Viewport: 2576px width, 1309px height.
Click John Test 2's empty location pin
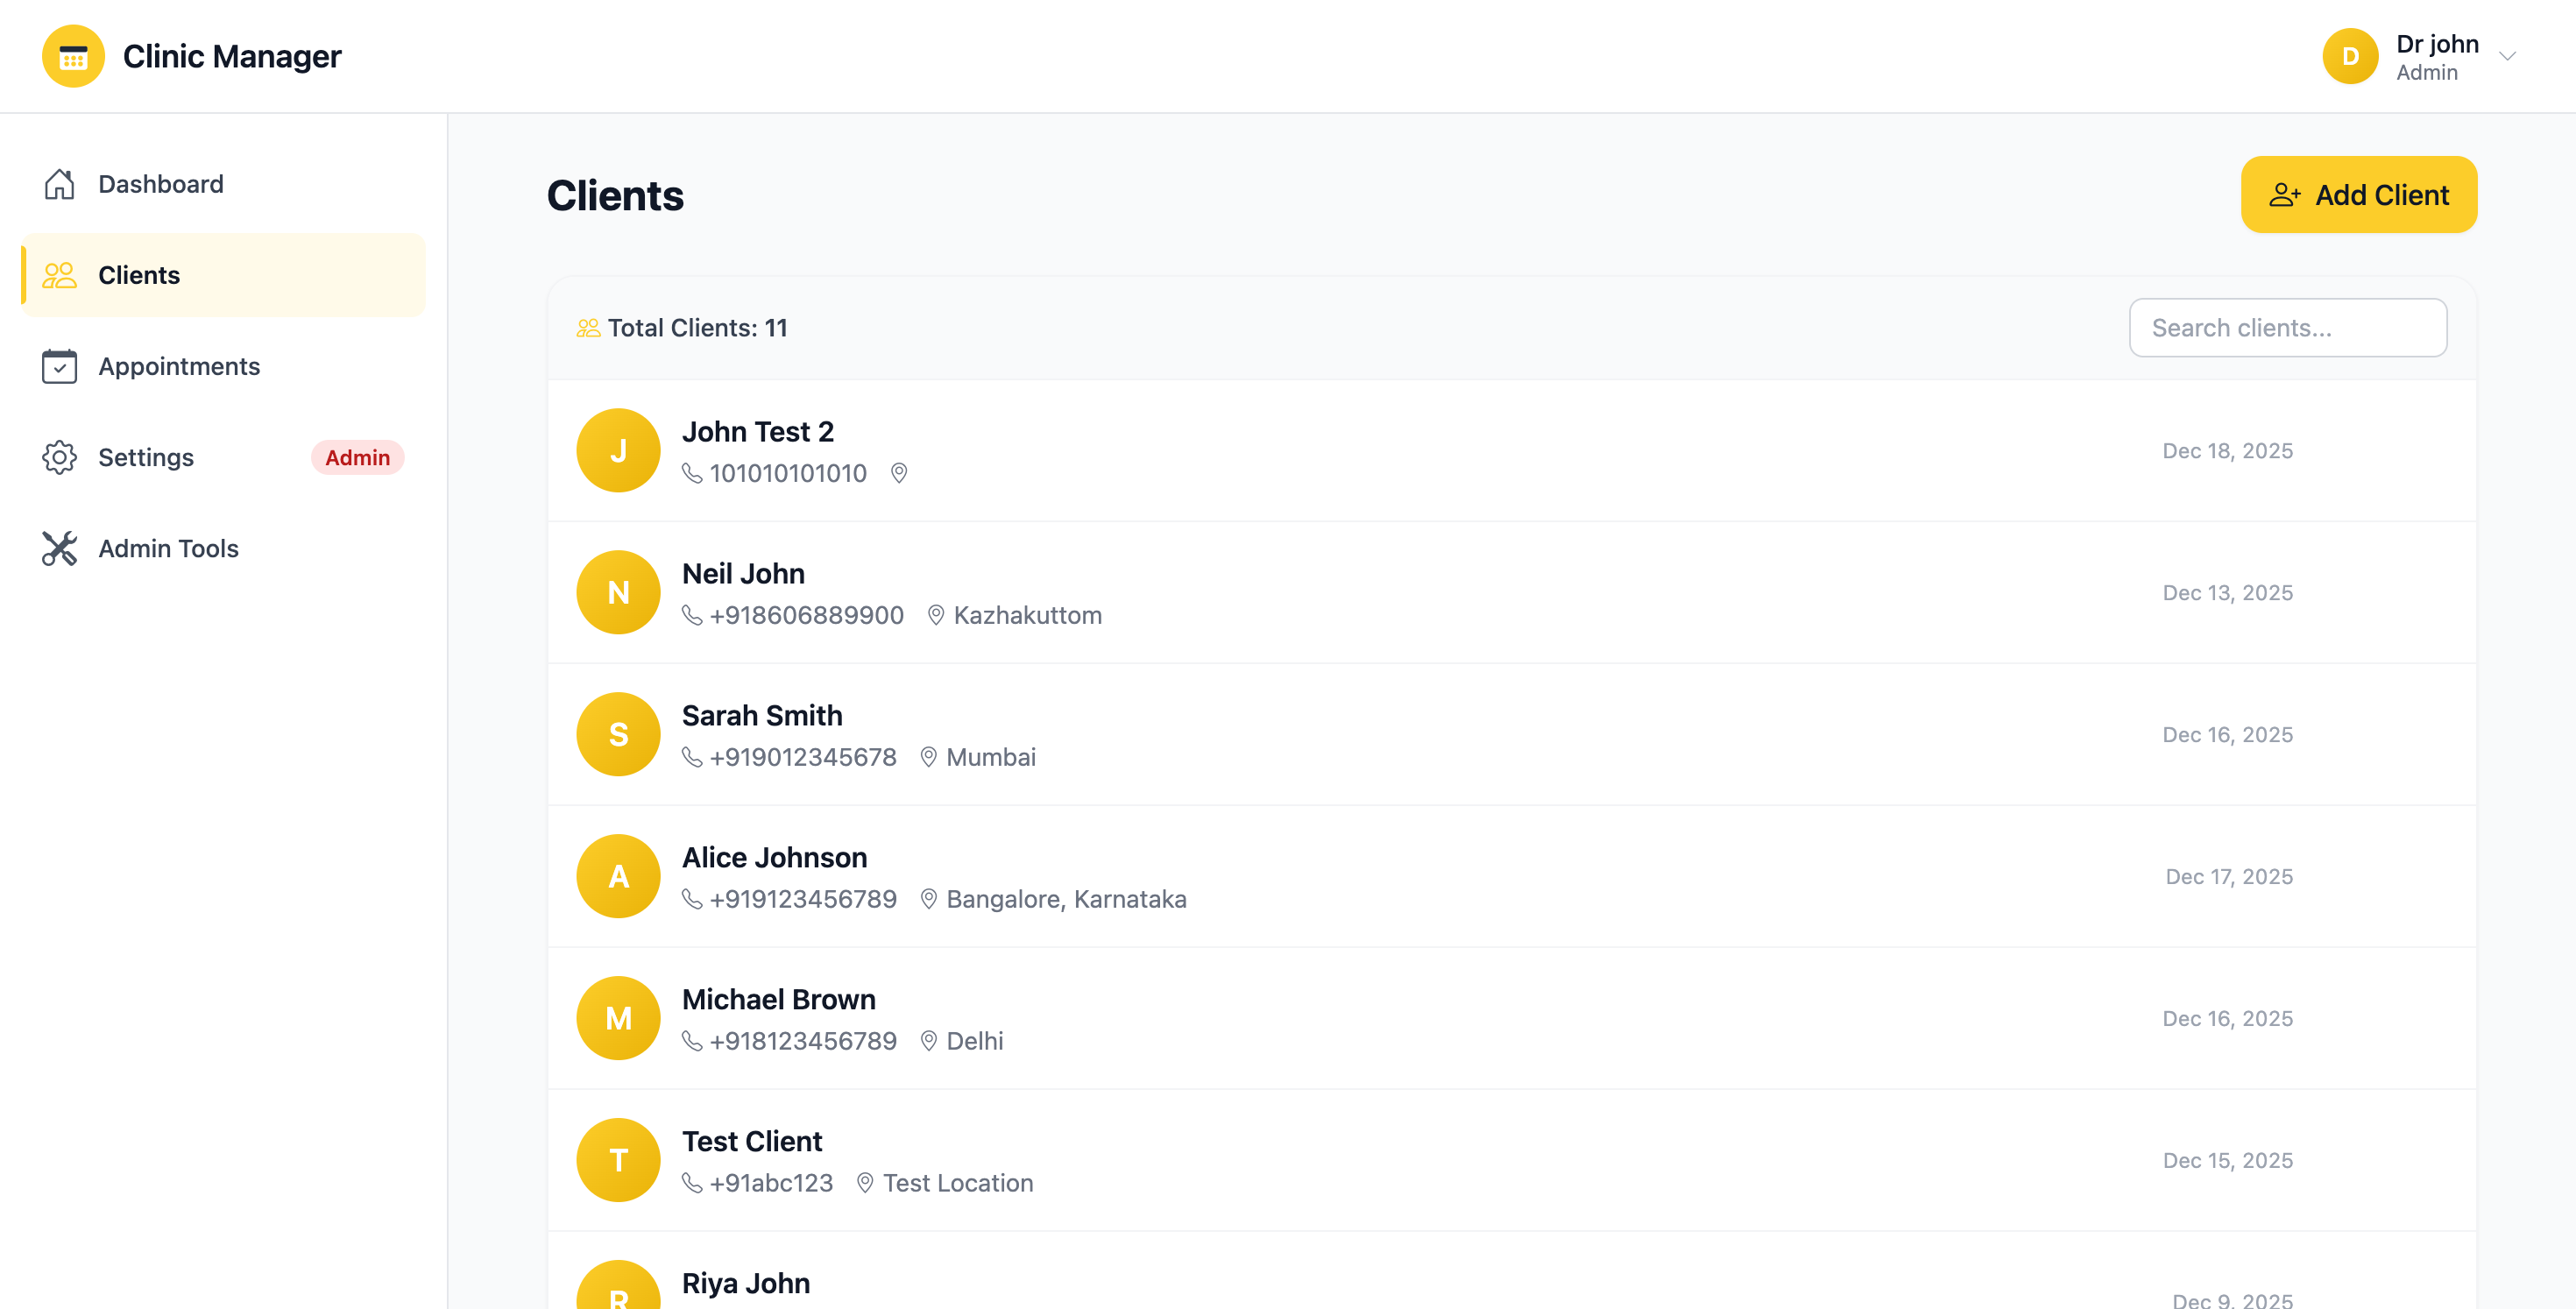point(898,473)
